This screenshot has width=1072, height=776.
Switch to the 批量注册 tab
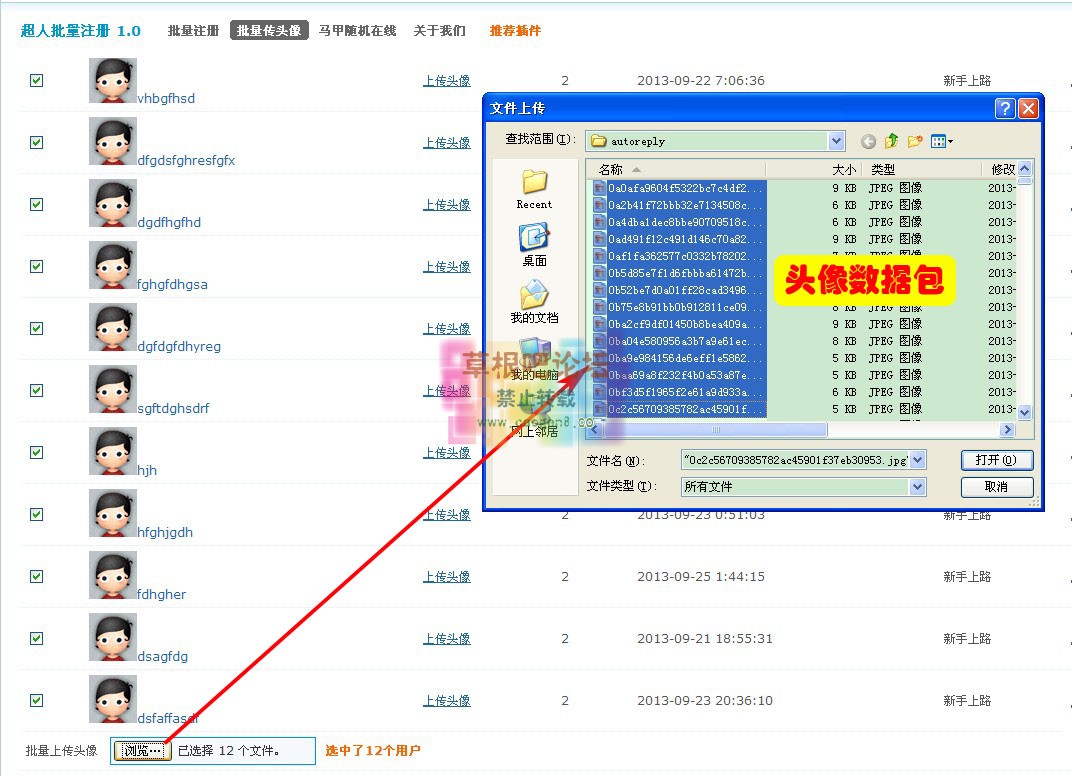tap(193, 31)
